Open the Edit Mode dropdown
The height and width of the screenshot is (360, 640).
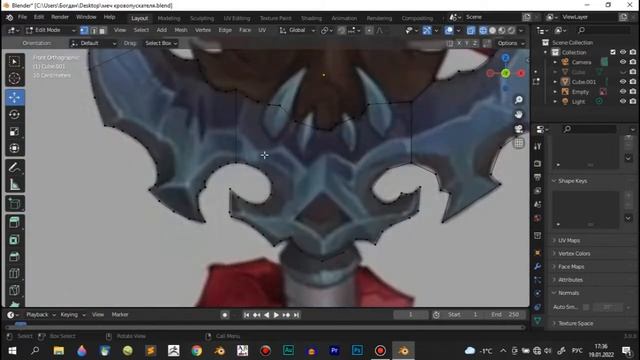(51, 30)
